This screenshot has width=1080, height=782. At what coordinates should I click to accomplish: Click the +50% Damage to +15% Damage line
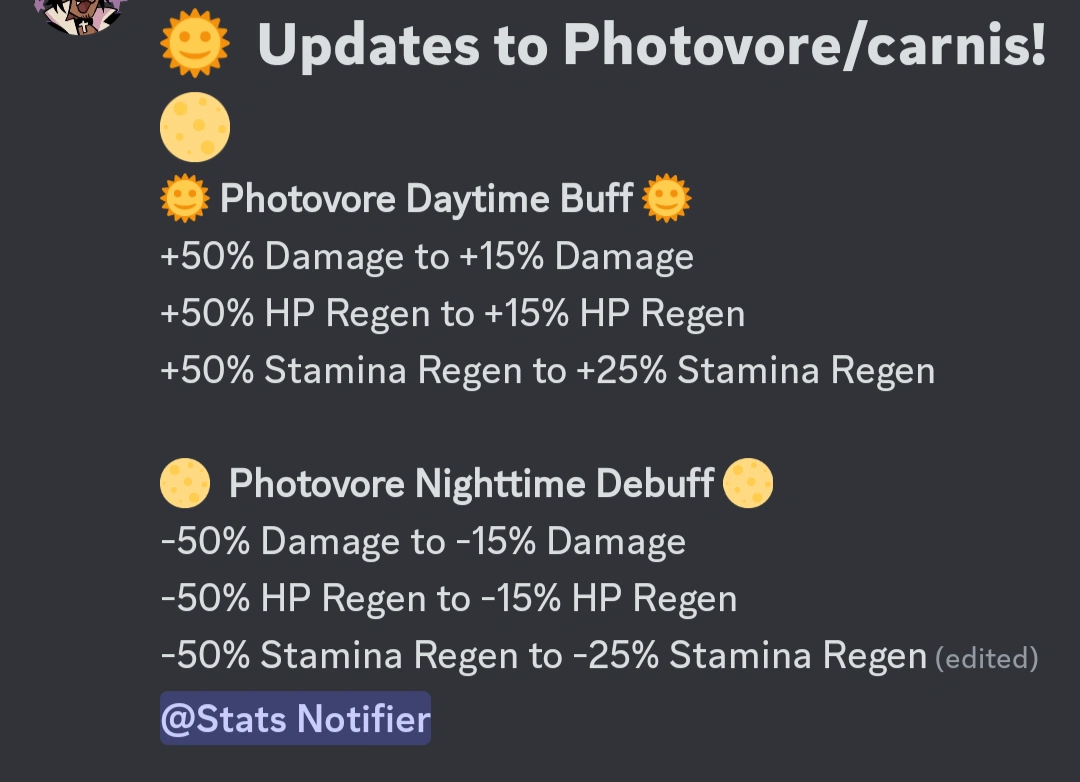tap(427, 256)
